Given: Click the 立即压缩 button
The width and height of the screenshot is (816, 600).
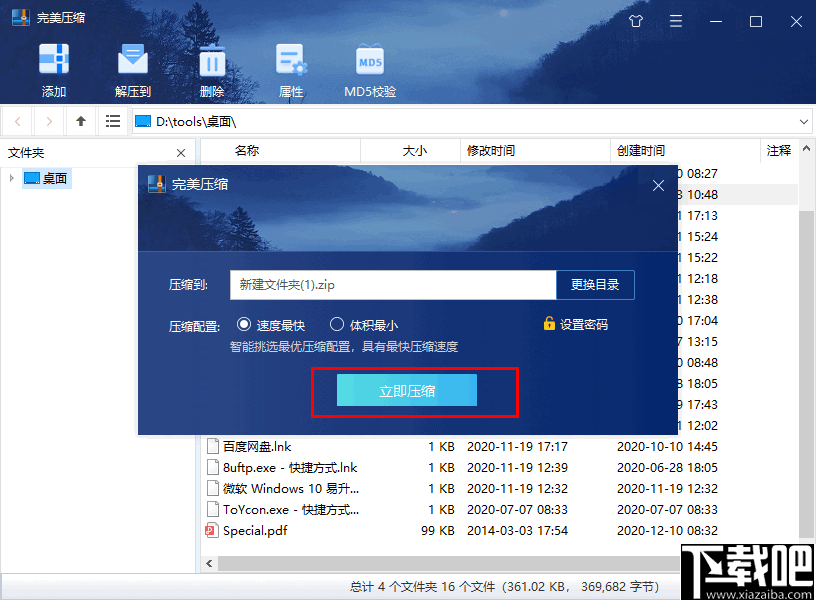Looking at the screenshot, I should (x=406, y=390).
